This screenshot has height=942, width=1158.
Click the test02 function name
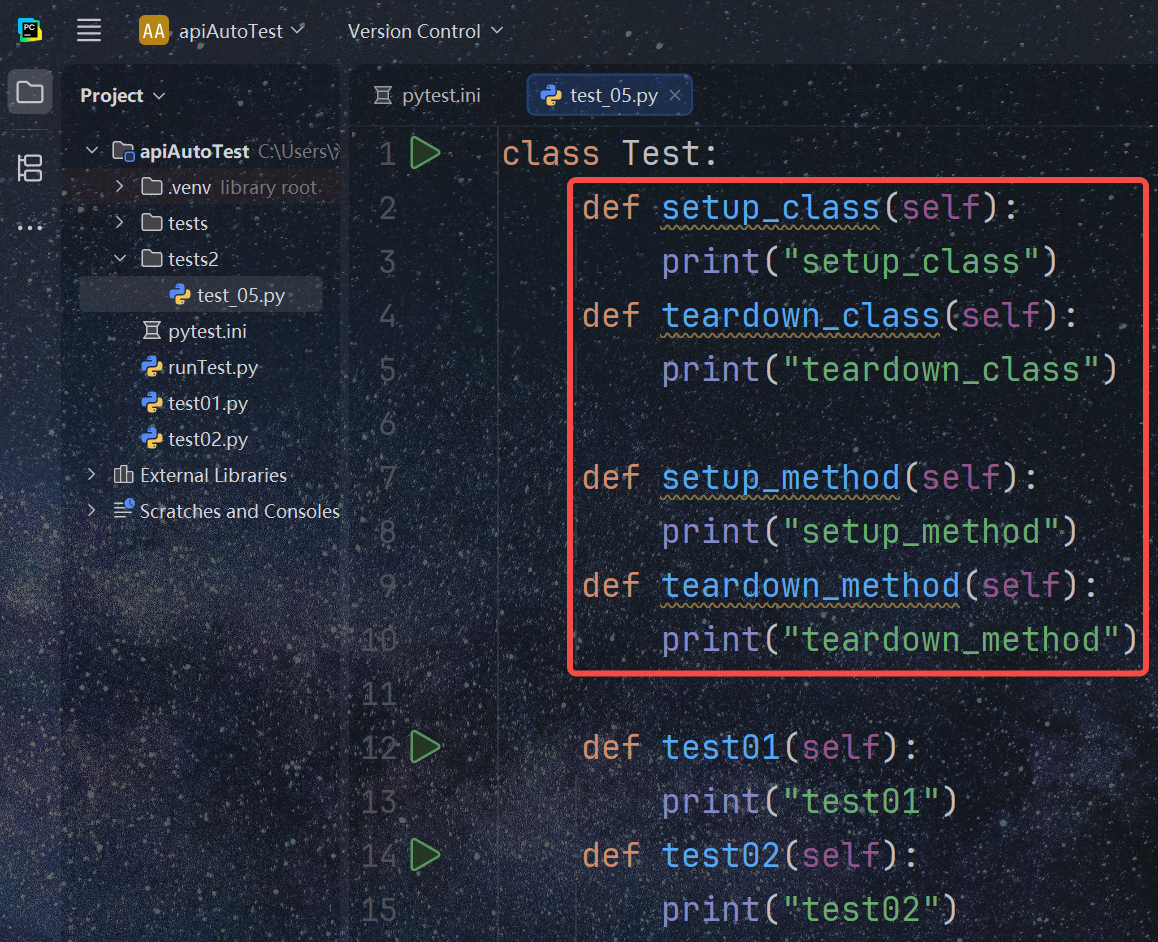tap(721, 856)
